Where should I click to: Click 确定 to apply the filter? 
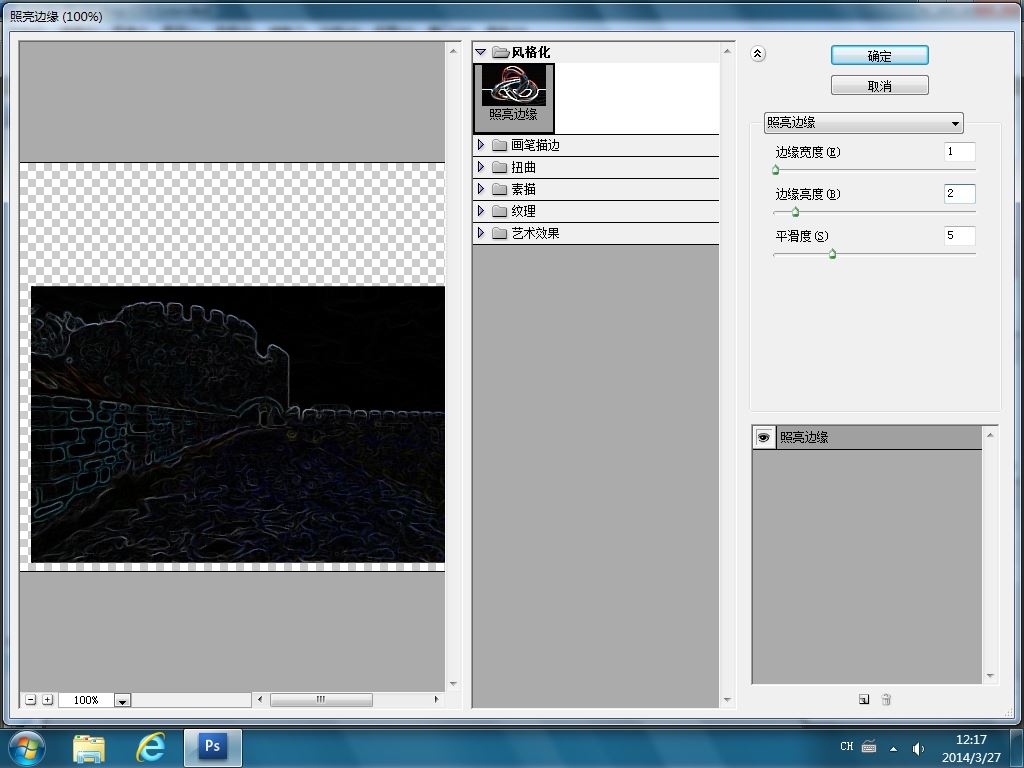coord(879,56)
